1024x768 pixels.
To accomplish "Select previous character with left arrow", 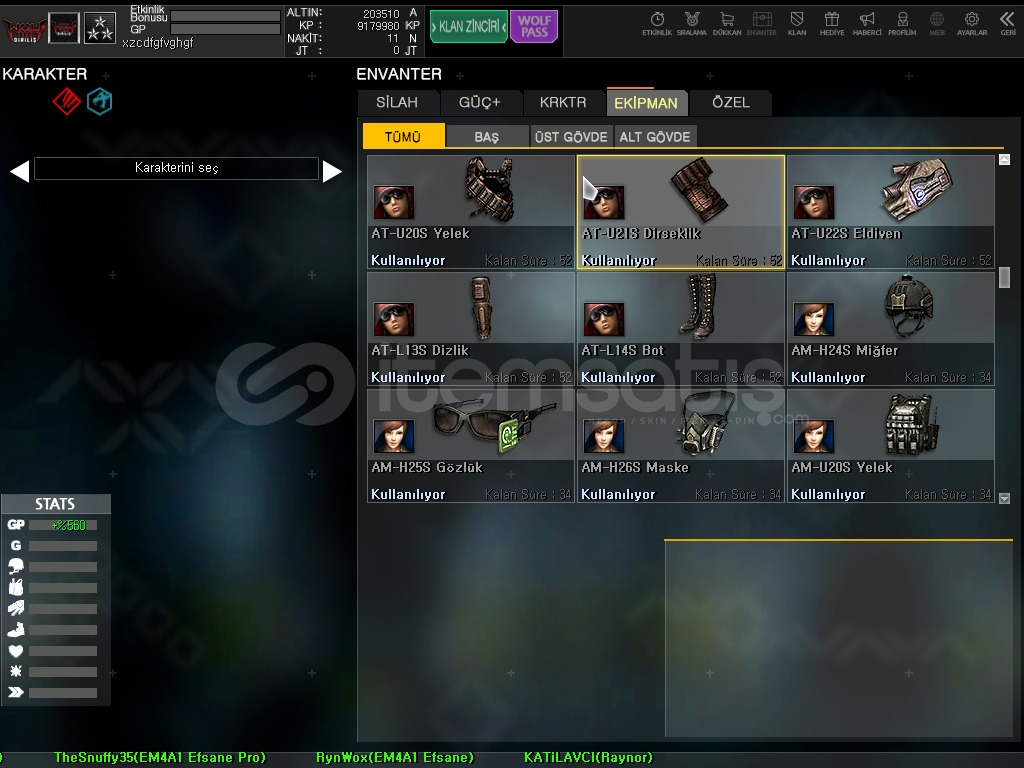I will [x=19, y=171].
